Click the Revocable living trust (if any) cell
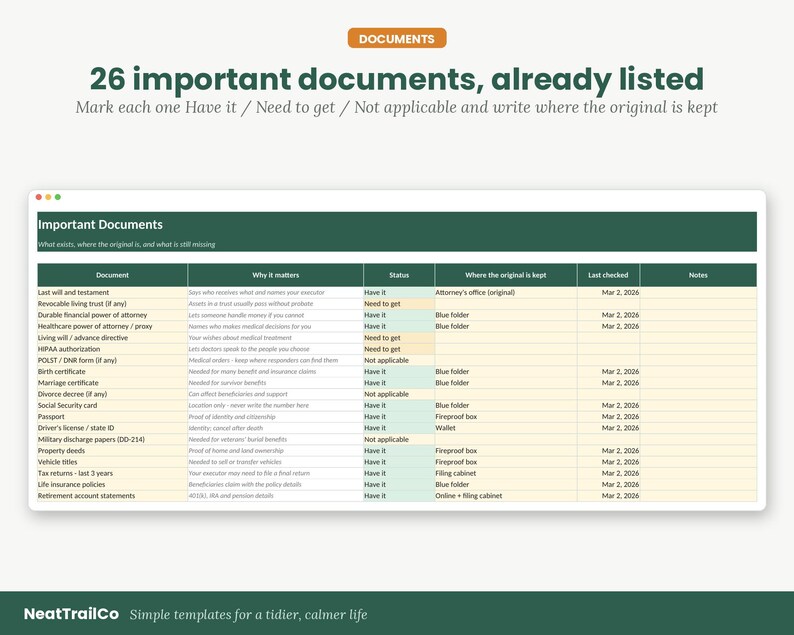 [x=112, y=304]
